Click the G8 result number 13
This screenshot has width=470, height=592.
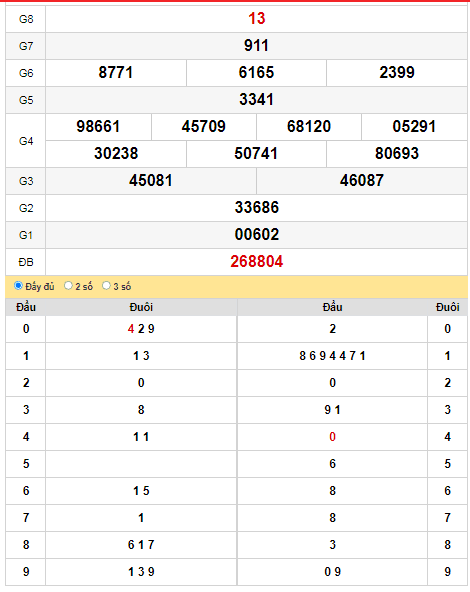click(x=256, y=18)
